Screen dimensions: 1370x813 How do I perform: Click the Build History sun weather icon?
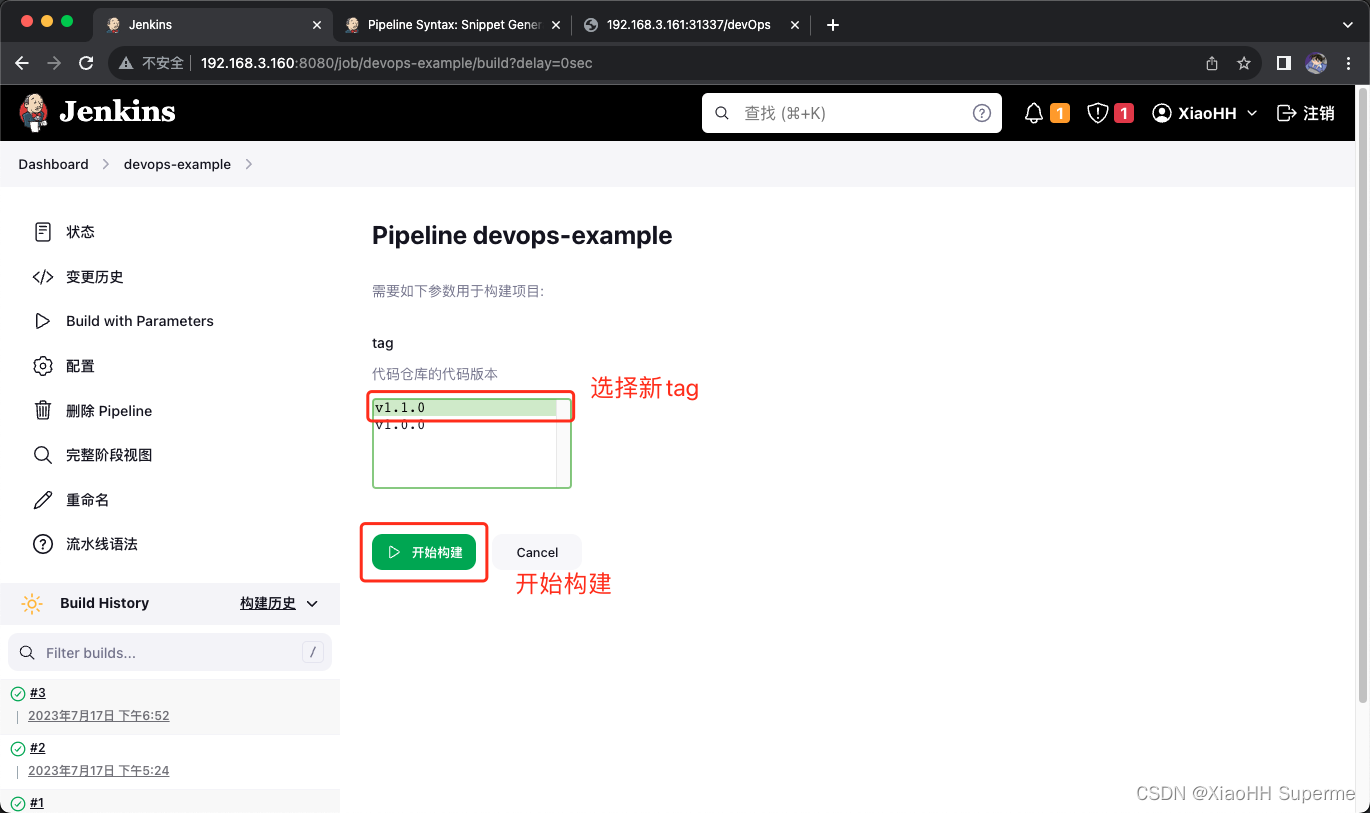pos(32,603)
